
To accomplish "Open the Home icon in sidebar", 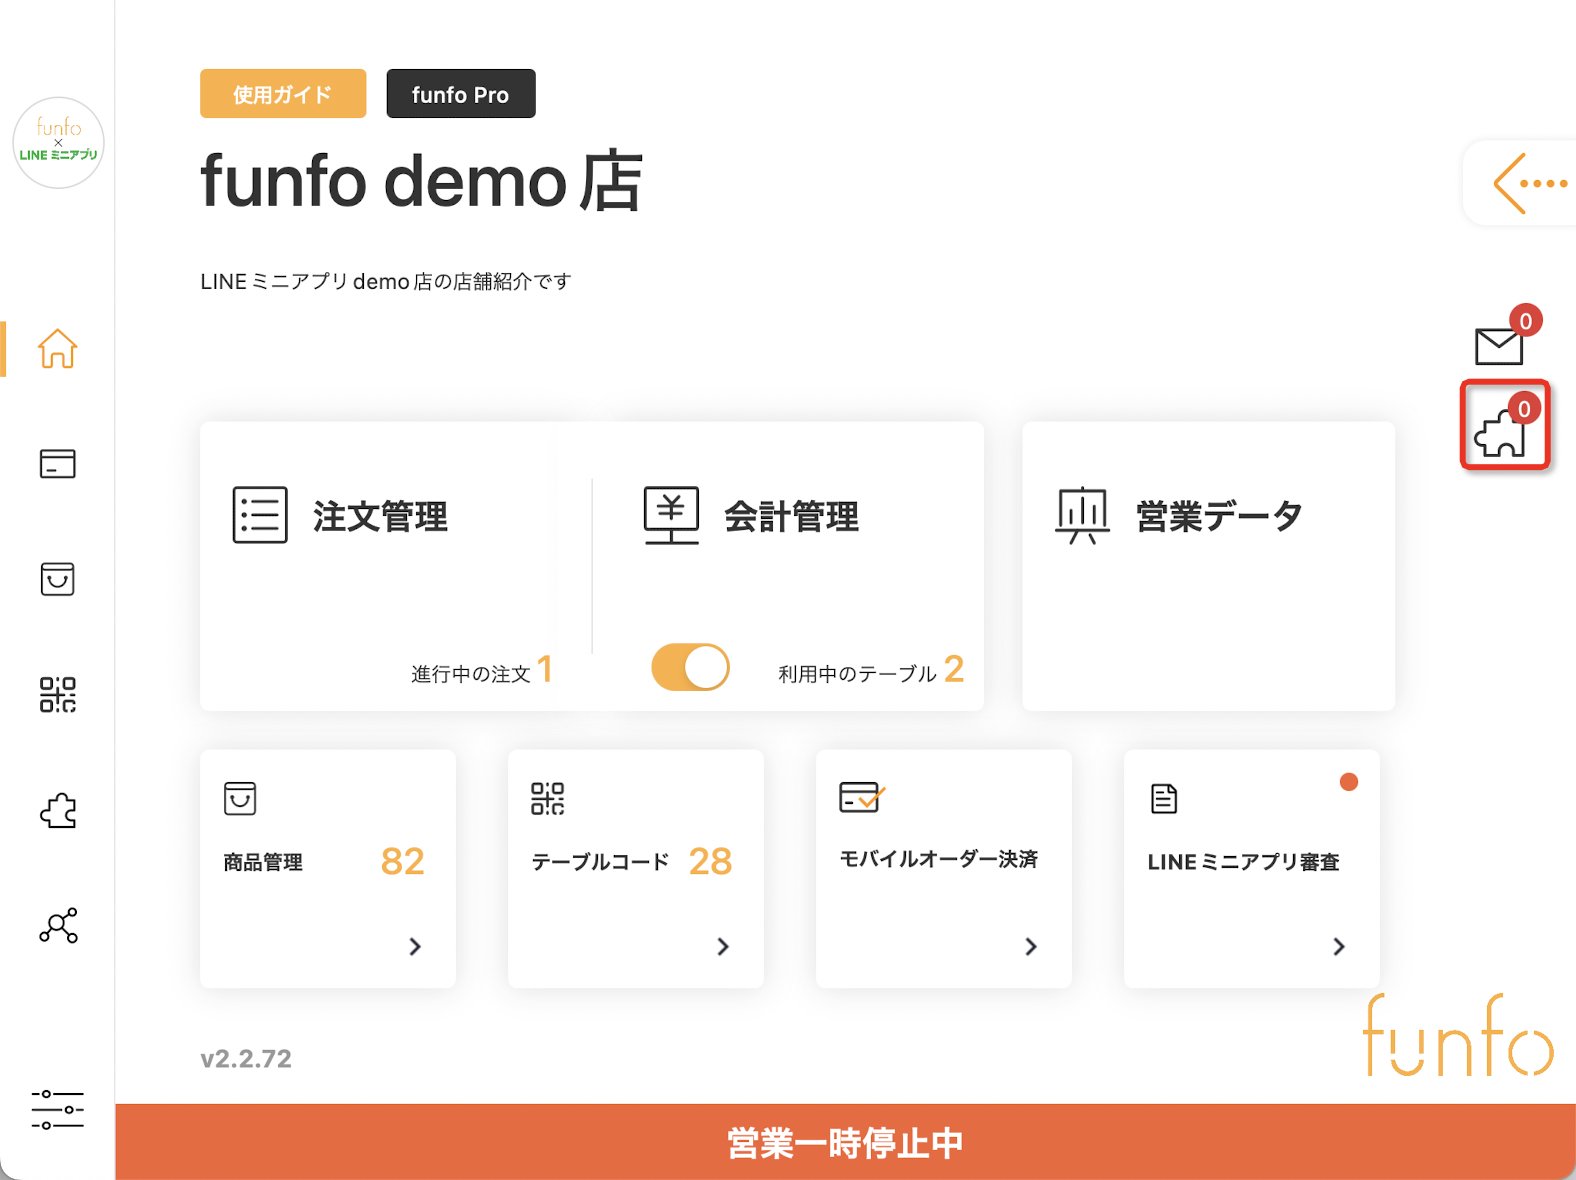I will tap(57, 349).
